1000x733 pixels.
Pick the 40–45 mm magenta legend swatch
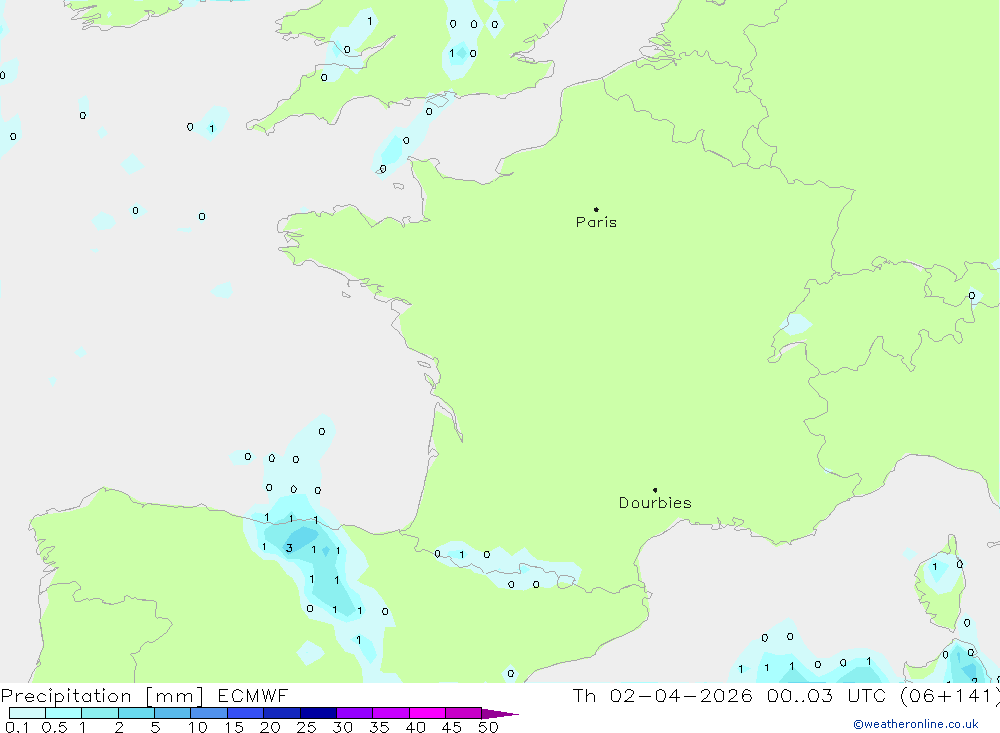[x=427, y=713]
